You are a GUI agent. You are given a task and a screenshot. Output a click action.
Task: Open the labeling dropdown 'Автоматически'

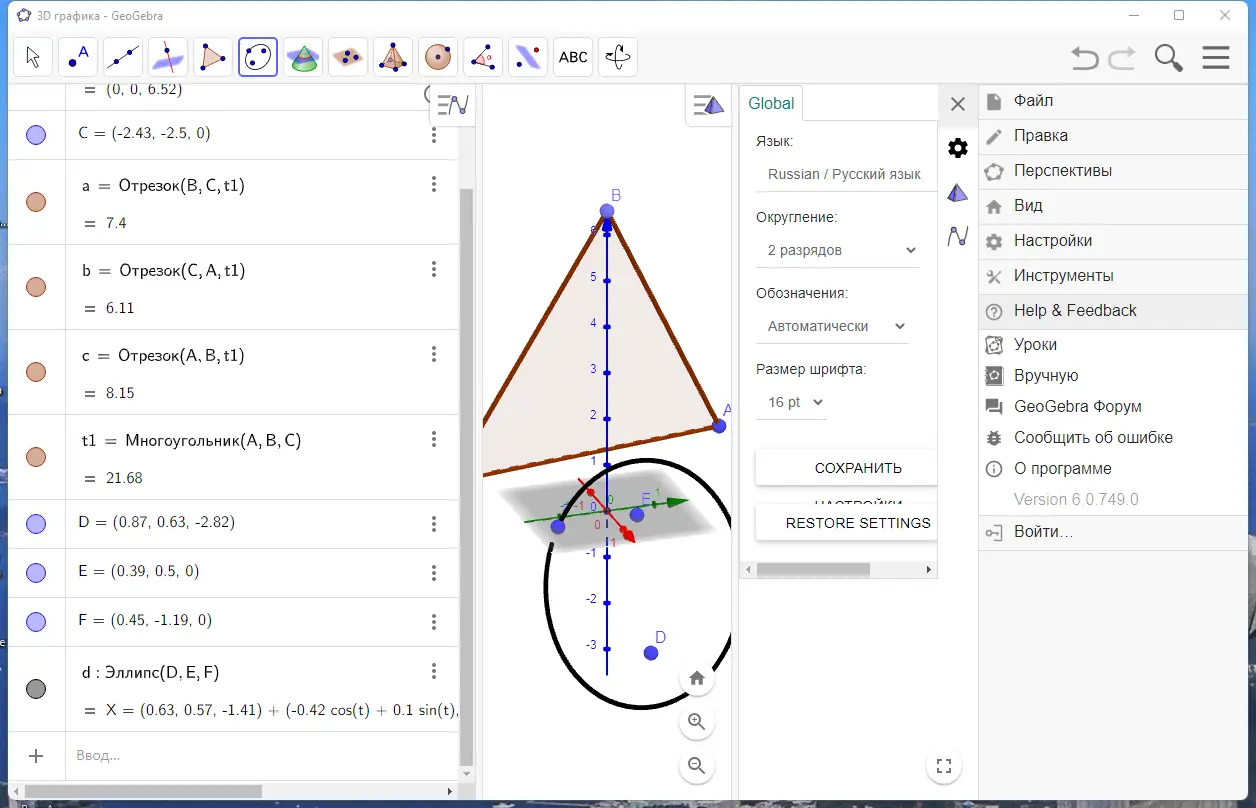pyautogui.click(x=833, y=326)
